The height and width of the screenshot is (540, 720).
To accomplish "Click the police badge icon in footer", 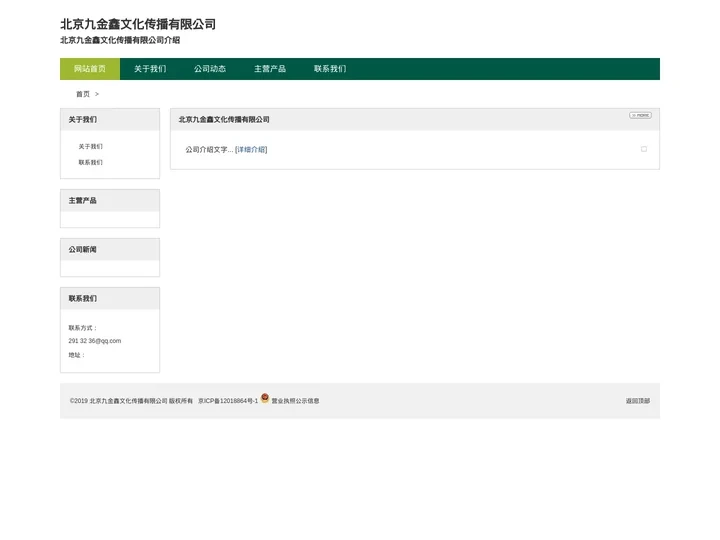I will point(265,398).
